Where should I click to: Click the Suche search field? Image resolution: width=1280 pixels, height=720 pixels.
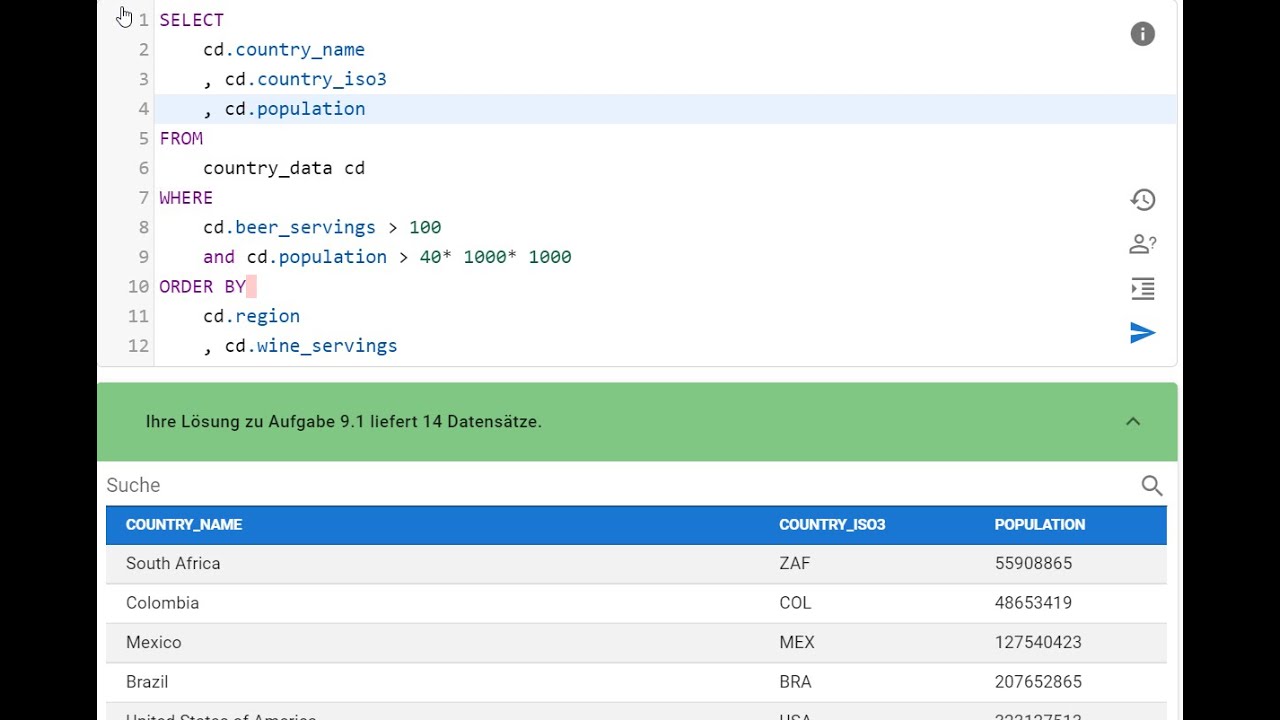point(620,485)
